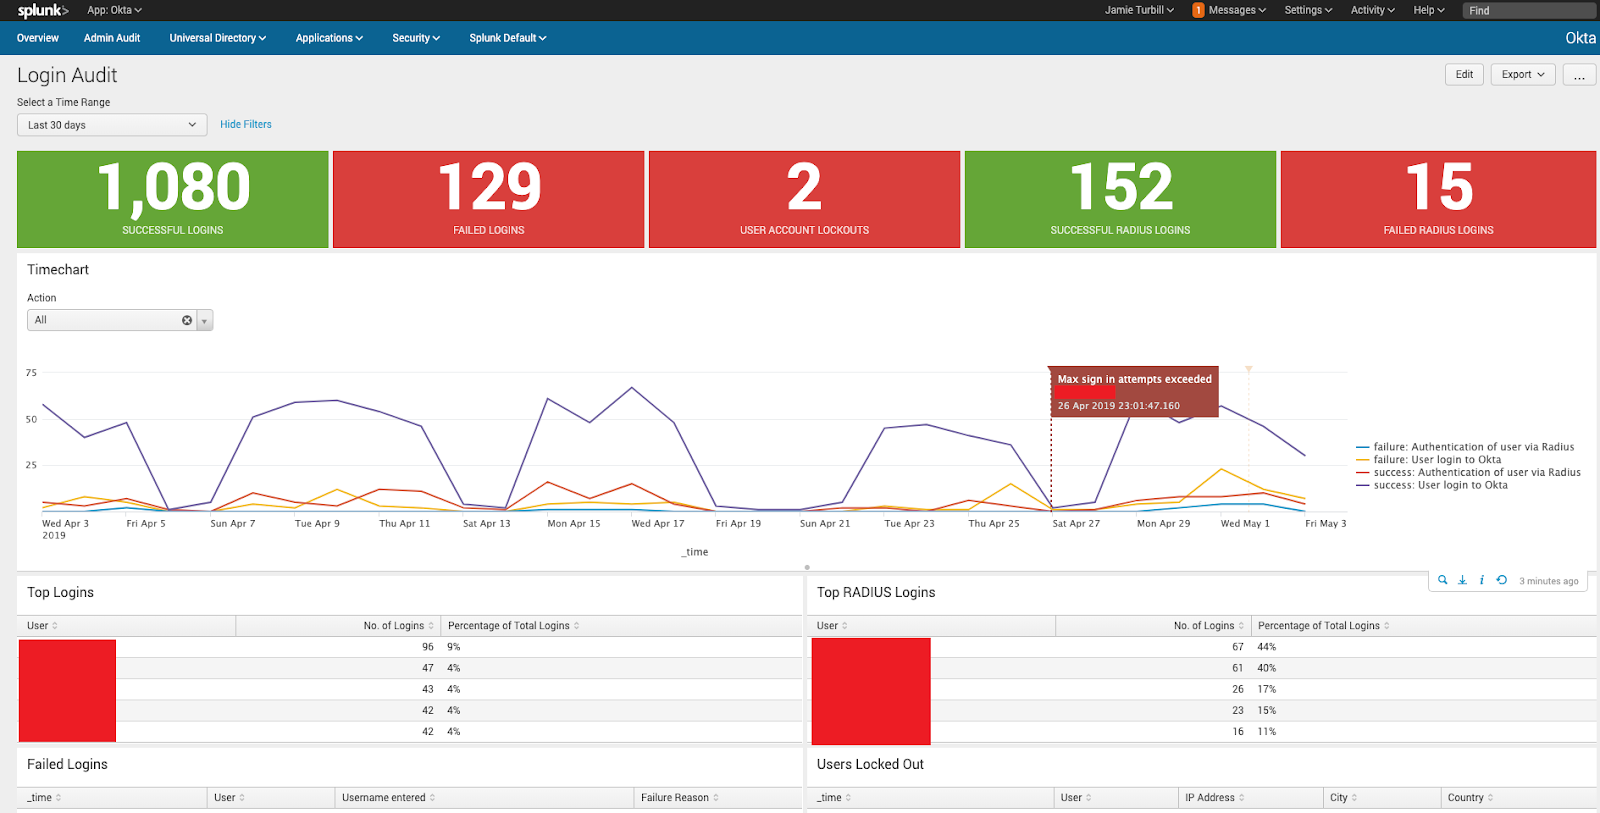Click the panel Export download icon
The width and height of the screenshot is (1600, 813).
click(x=1462, y=580)
